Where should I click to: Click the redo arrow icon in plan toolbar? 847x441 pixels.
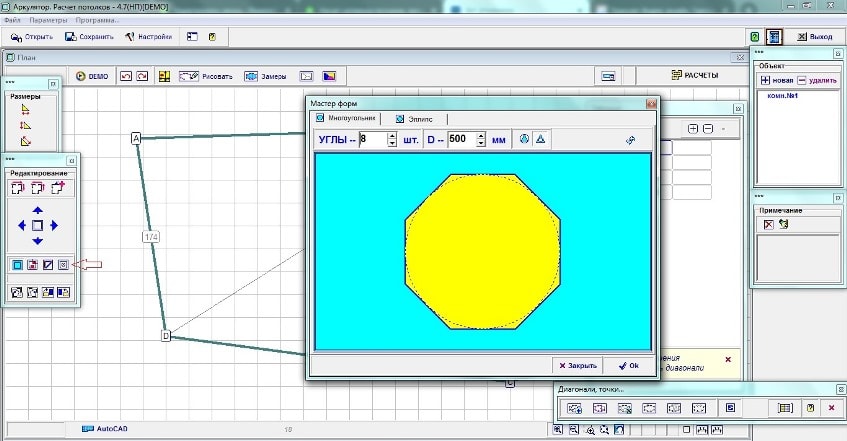(141, 76)
